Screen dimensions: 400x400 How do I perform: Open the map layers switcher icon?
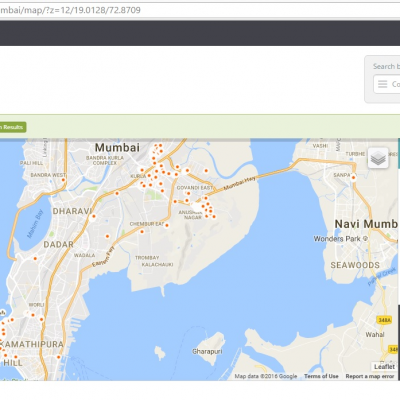[x=378, y=158]
